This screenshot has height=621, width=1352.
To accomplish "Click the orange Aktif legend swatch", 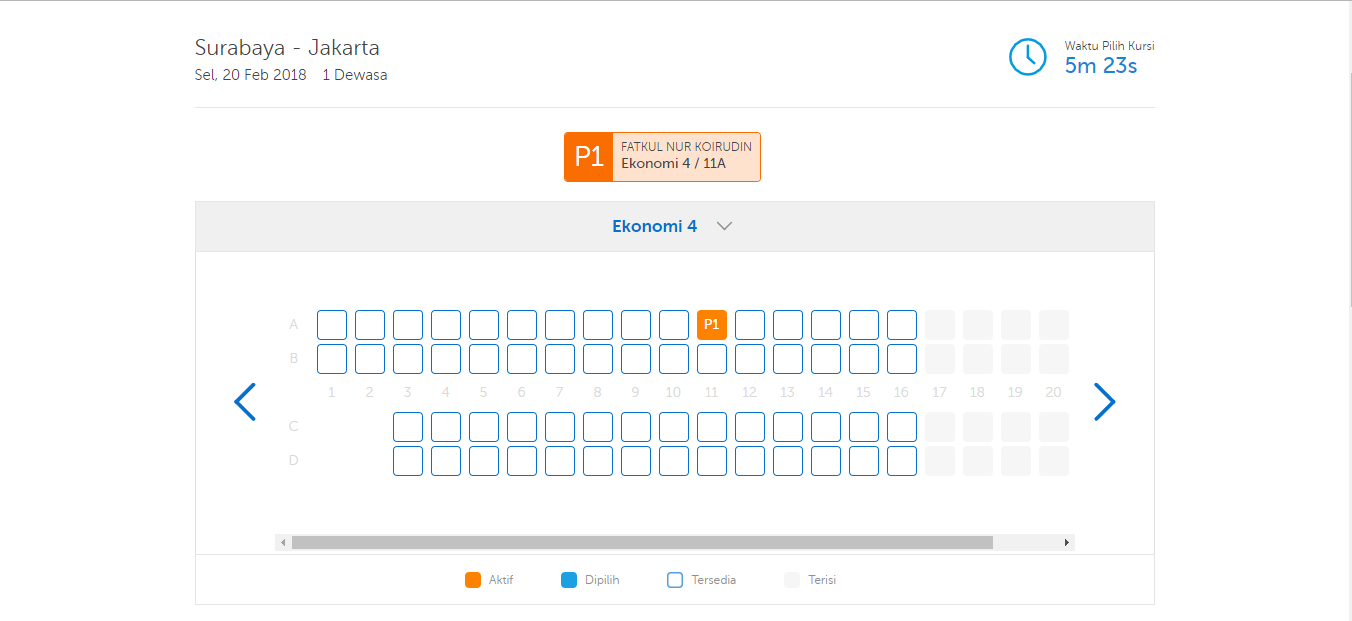I will 473,580.
